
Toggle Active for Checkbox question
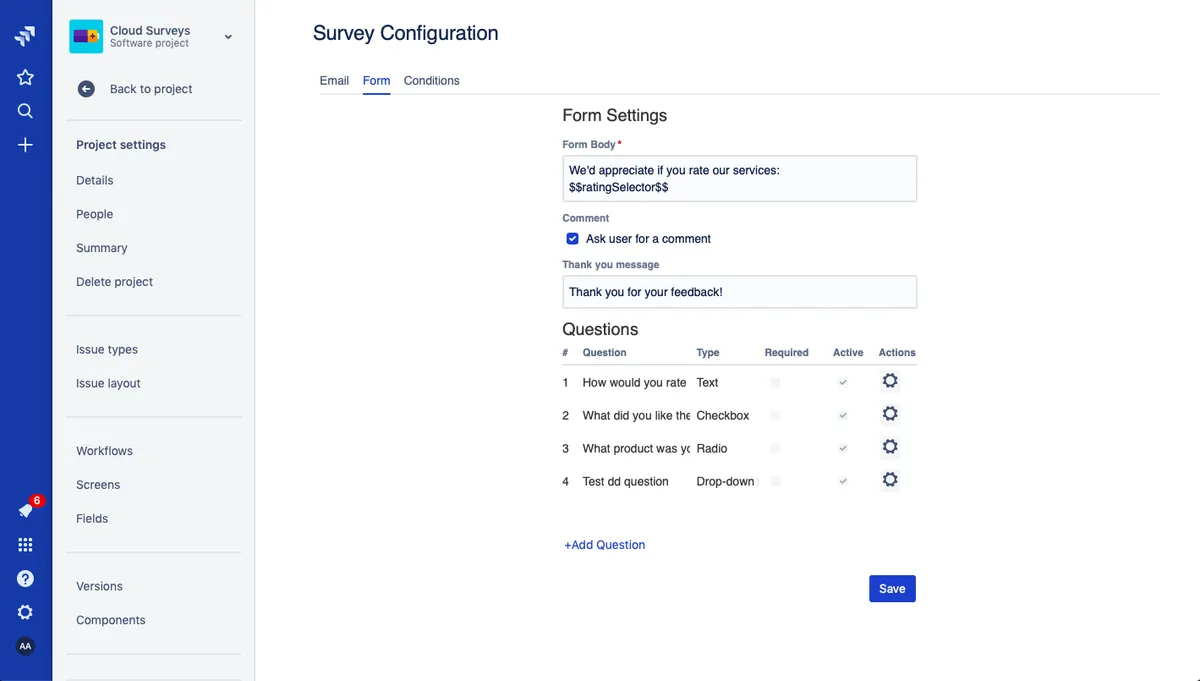843,415
